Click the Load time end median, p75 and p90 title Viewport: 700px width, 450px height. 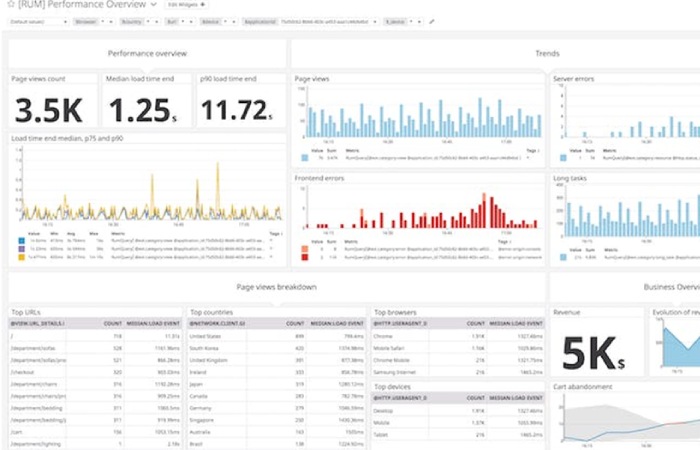tap(67, 138)
